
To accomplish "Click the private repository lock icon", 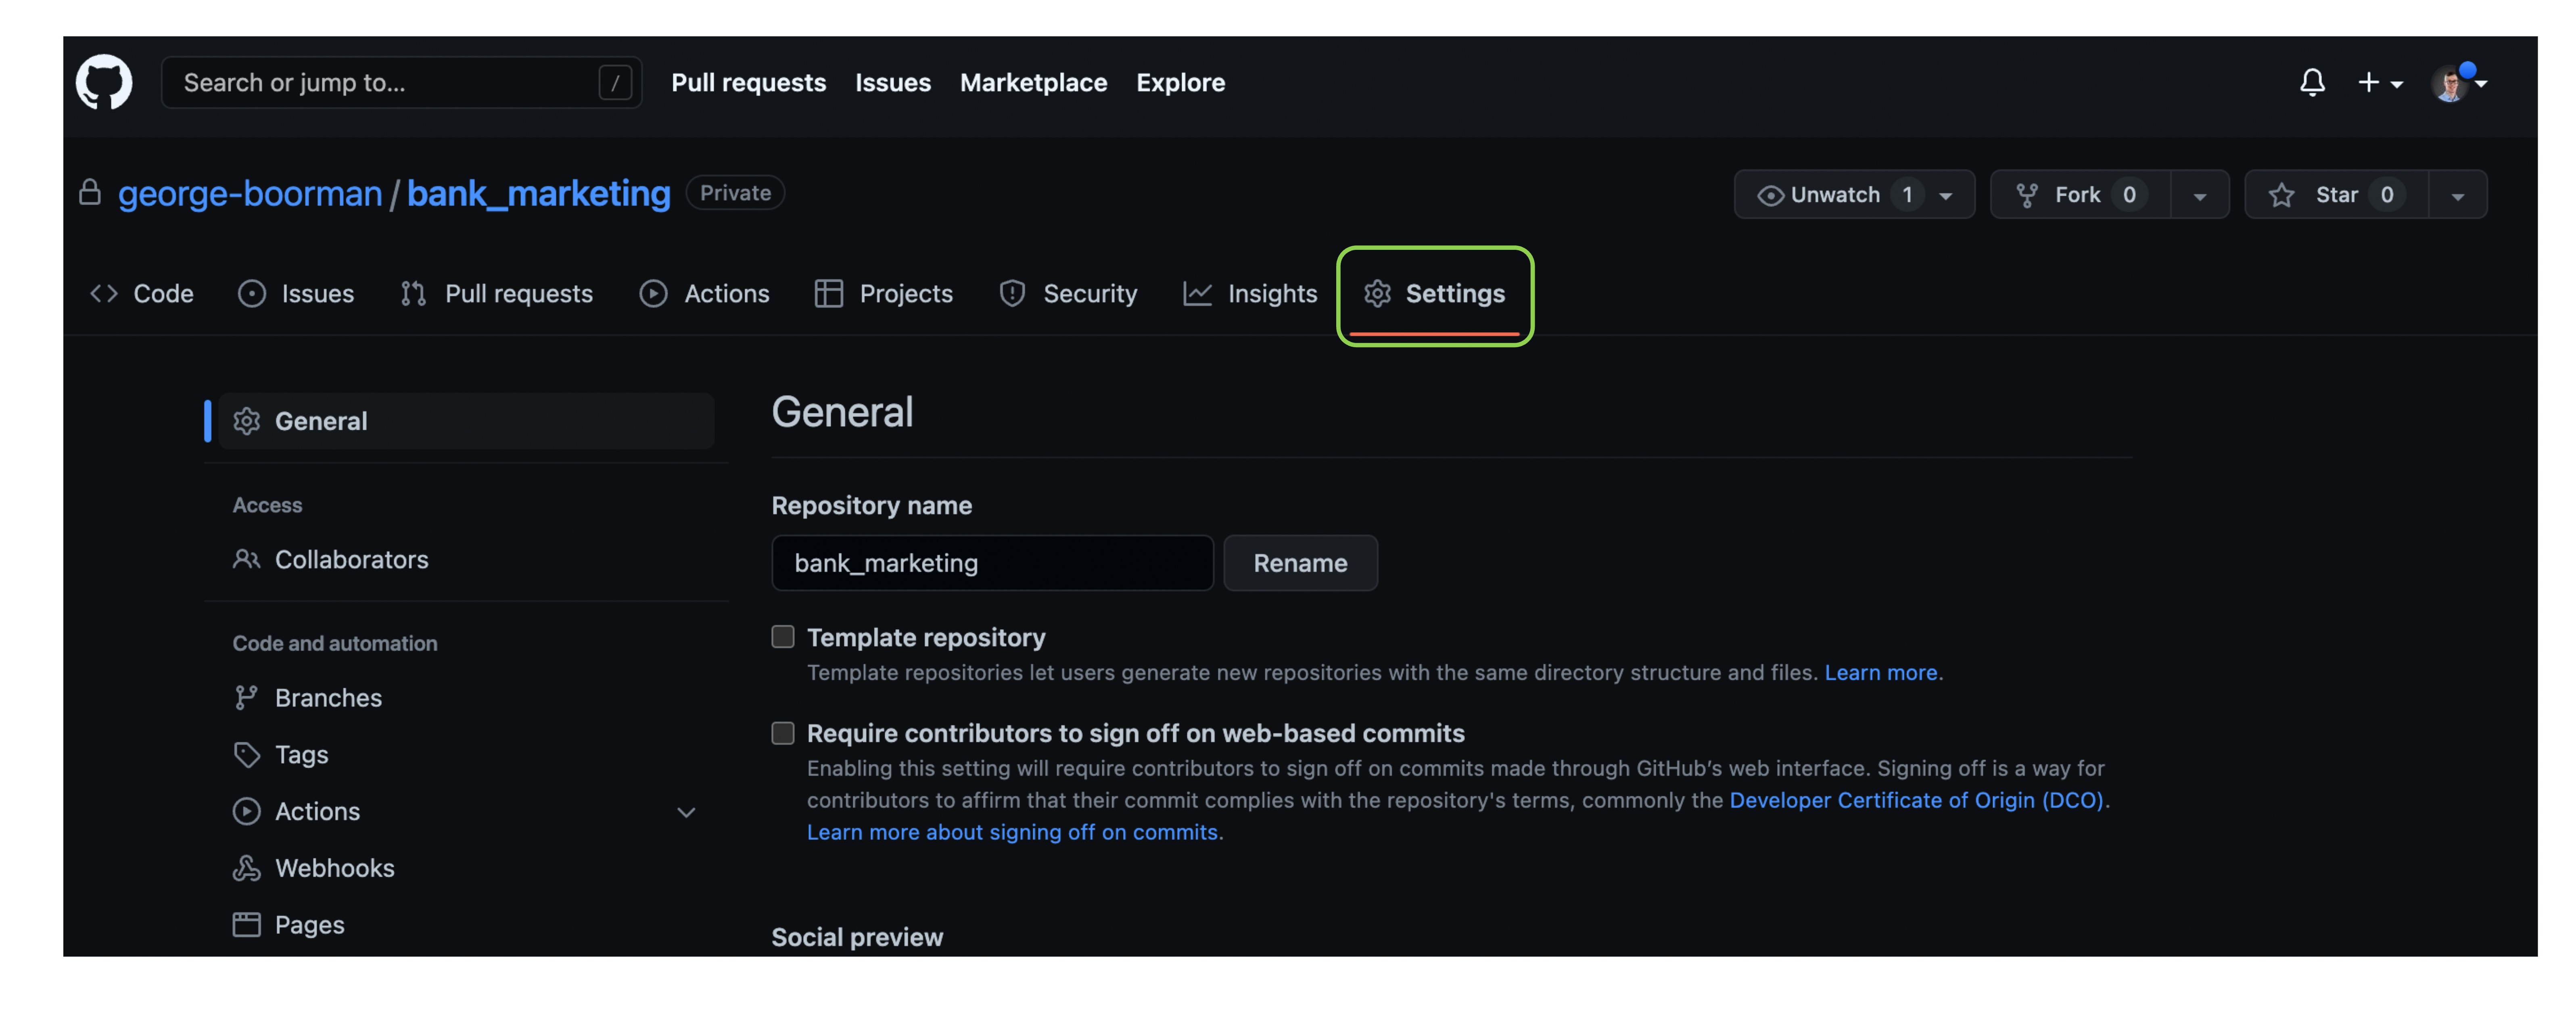I will [90, 192].
